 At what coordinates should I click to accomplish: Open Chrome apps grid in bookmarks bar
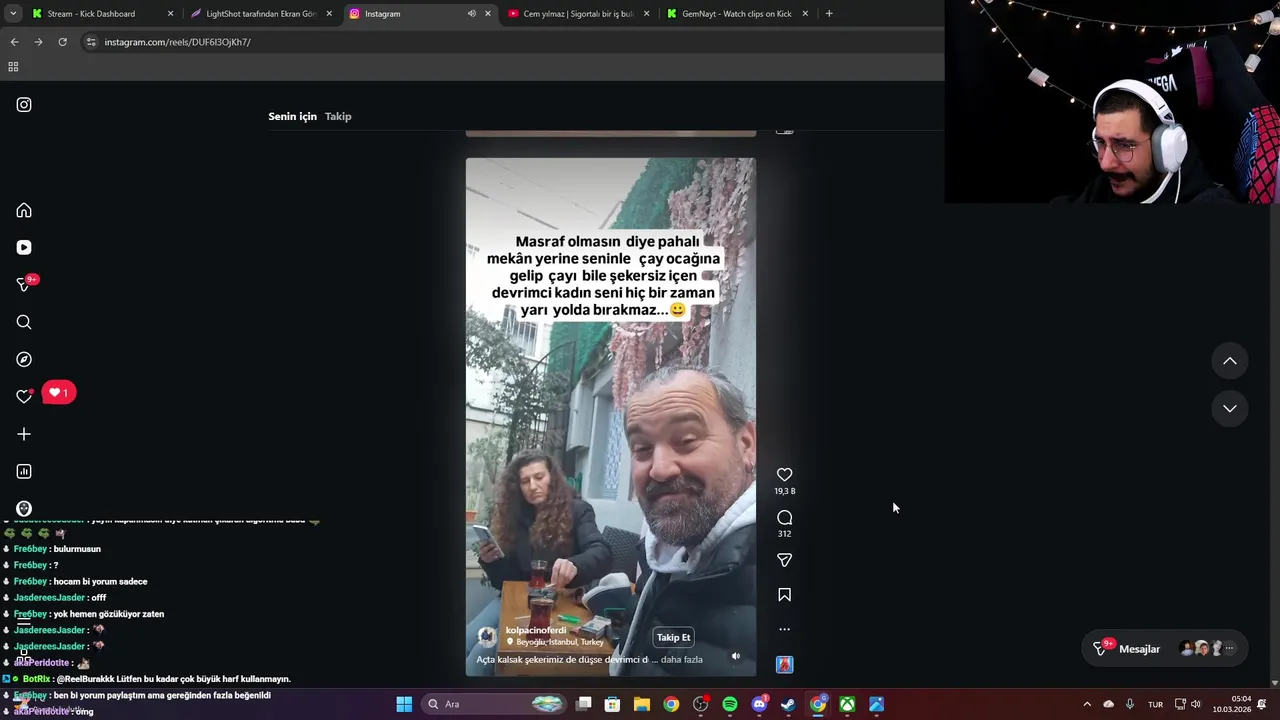13,67
